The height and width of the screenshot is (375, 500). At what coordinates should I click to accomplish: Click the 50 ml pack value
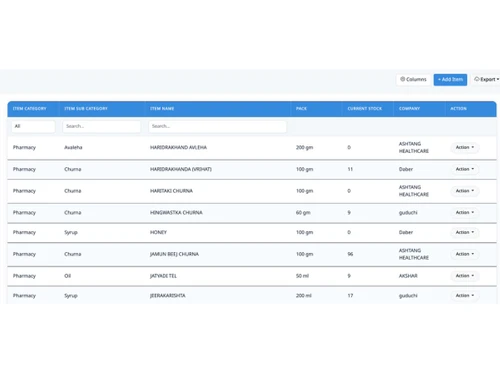[x=302, y=276]
